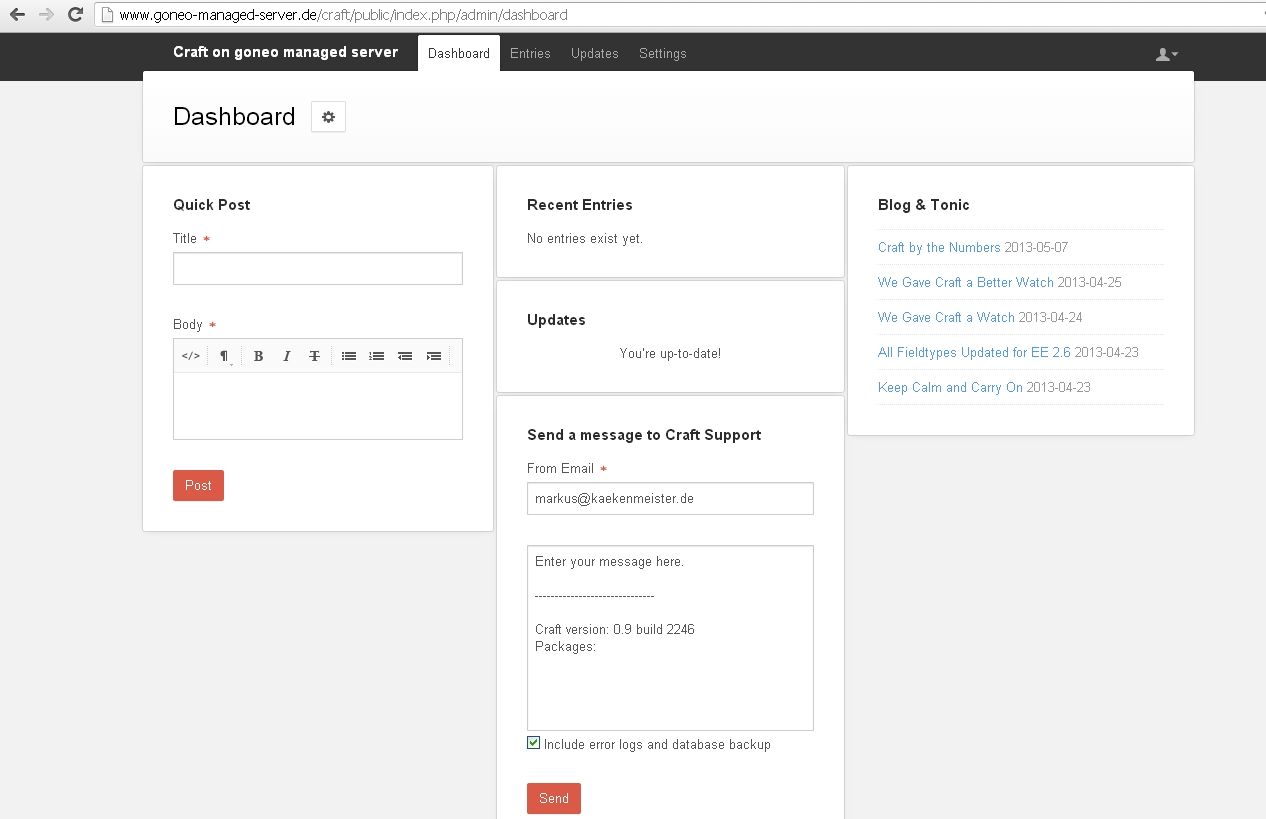Click into the Body text area
This screenshot has height=819, width=1266.
coord(318,405)
